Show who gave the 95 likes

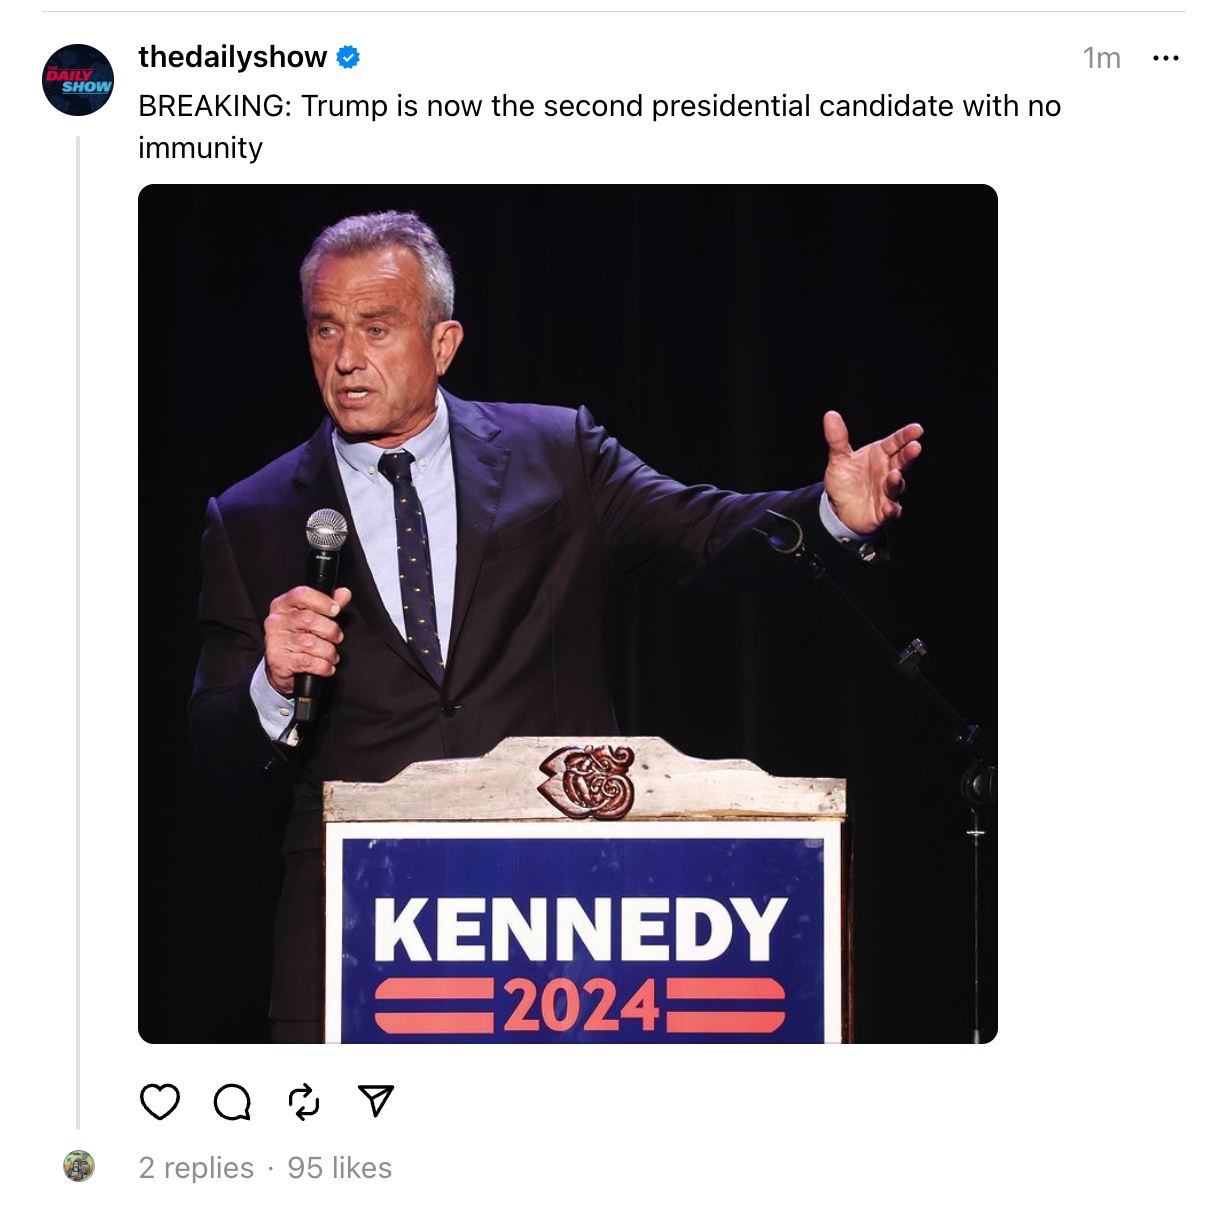340,1168
